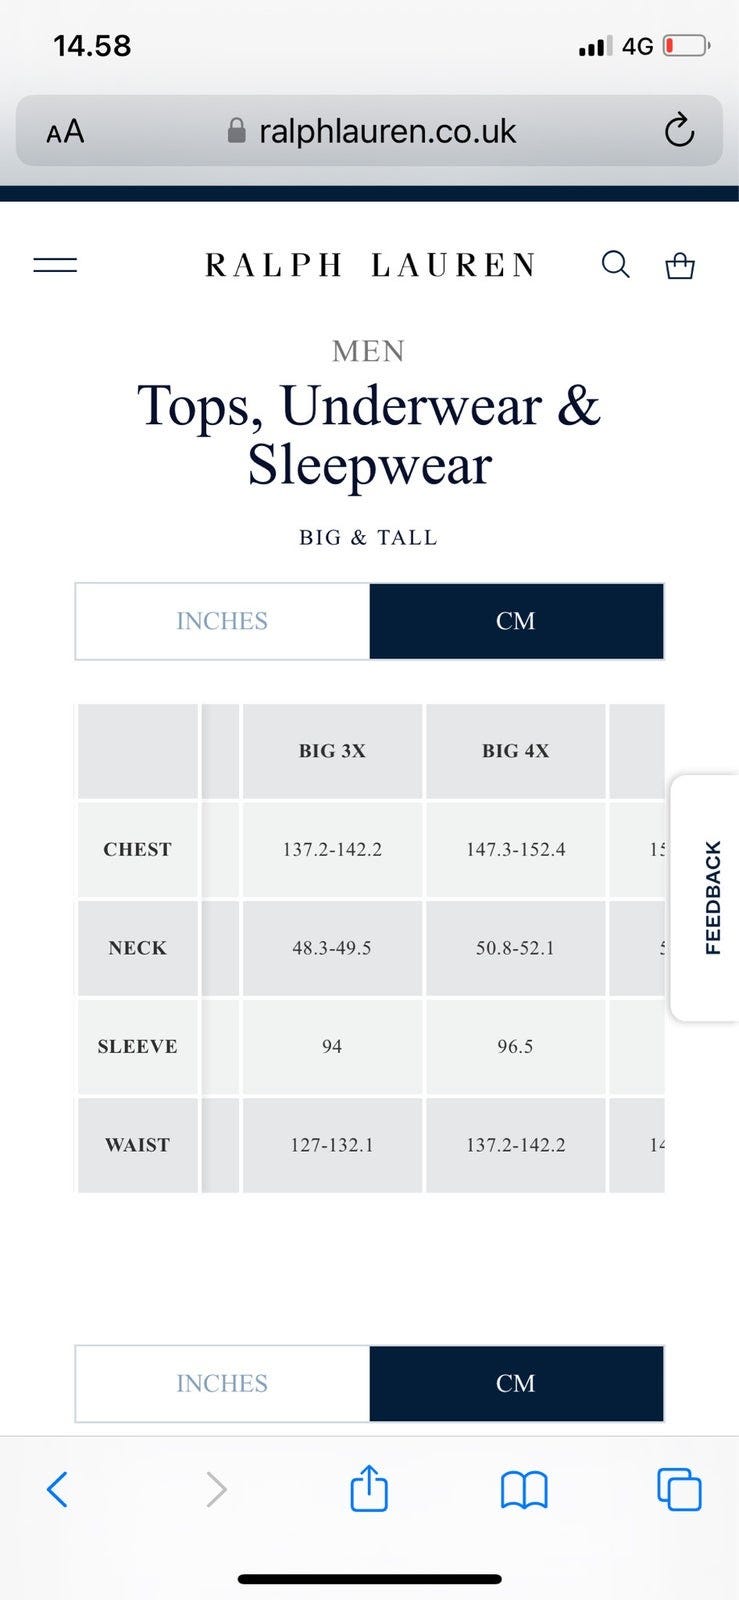Select the BIG 4X column header
Viewport: 739px width, 1600px height.
tap(516, 751)
